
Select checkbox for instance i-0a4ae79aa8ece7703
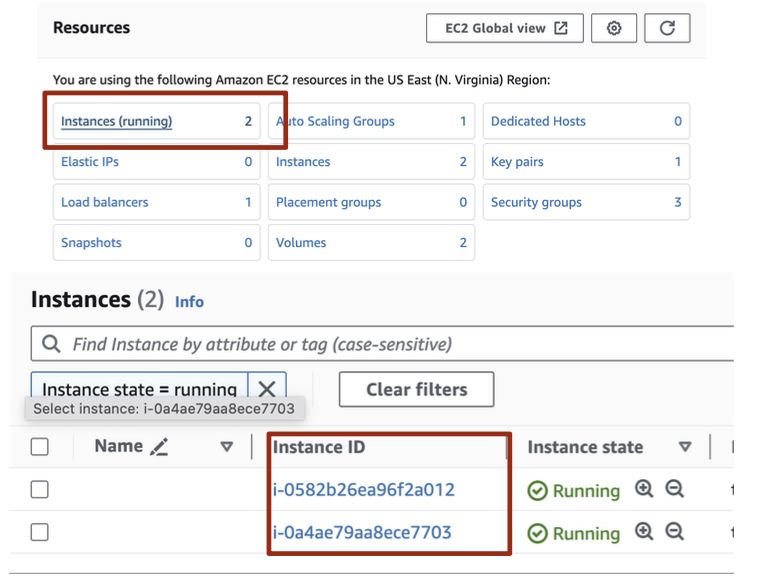[40, 532]
